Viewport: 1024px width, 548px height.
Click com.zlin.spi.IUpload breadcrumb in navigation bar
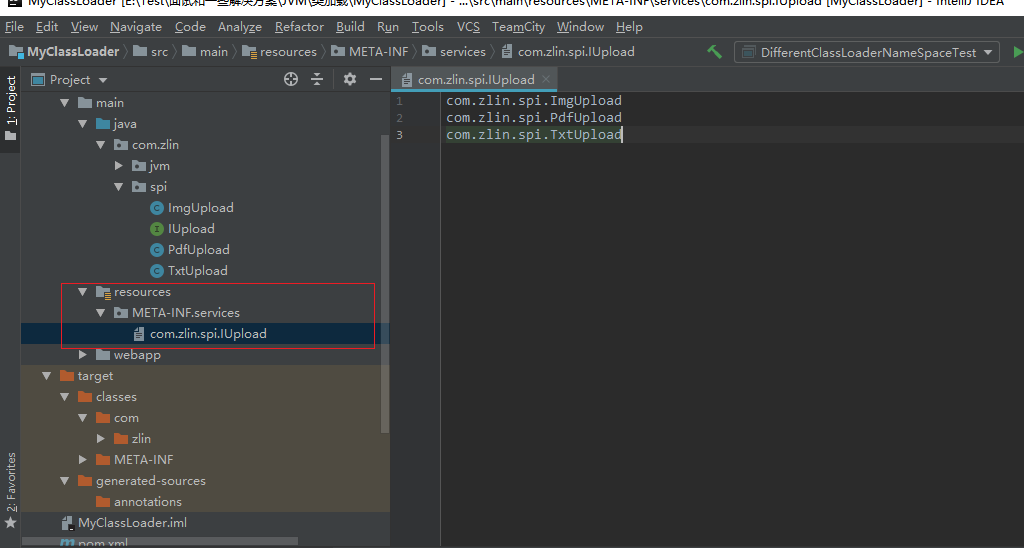tap(568, 52)
